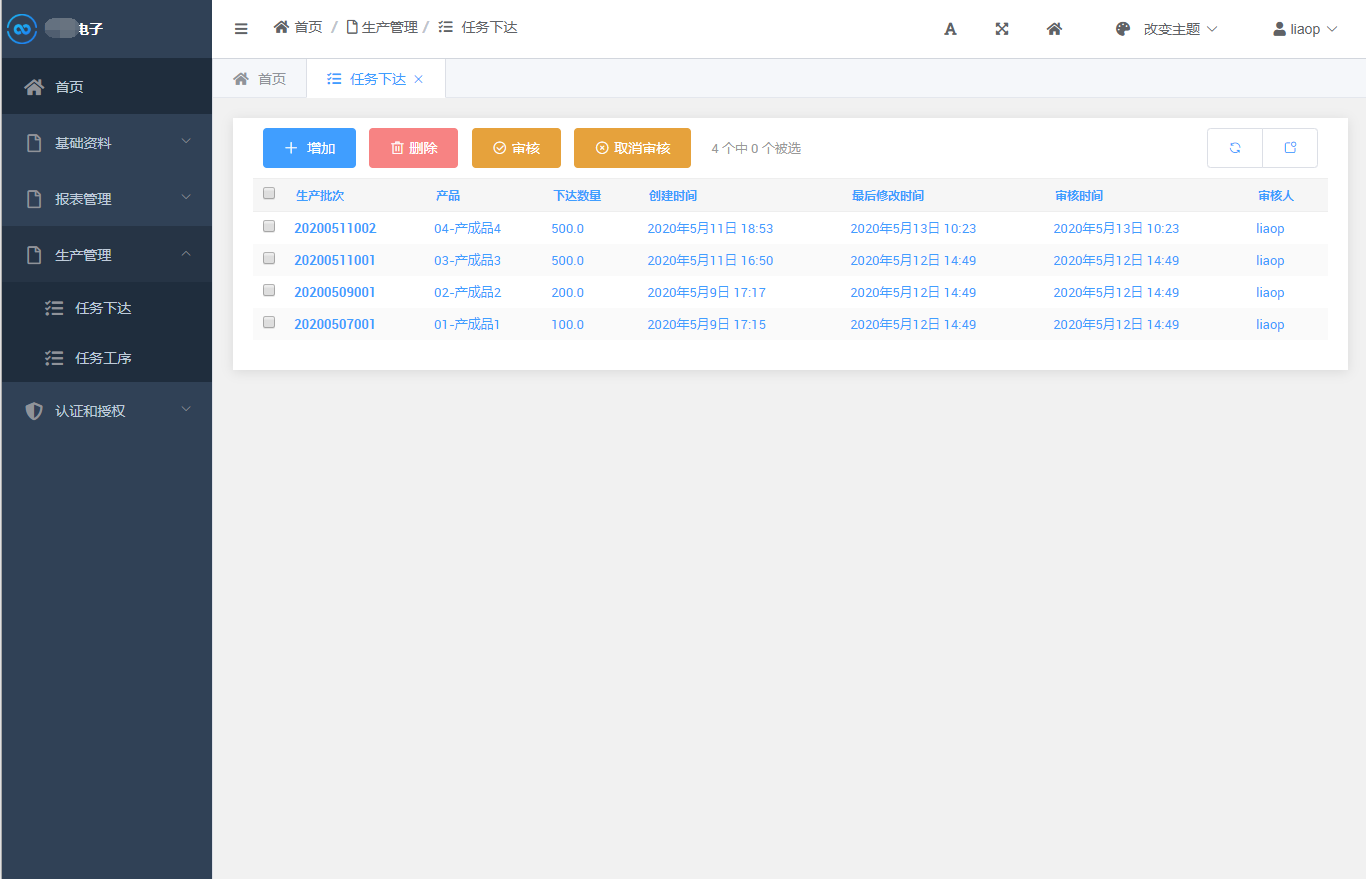The image size is (1366, 879).
Task: Open batch link 20200507001
Action: tap(335, 324)
